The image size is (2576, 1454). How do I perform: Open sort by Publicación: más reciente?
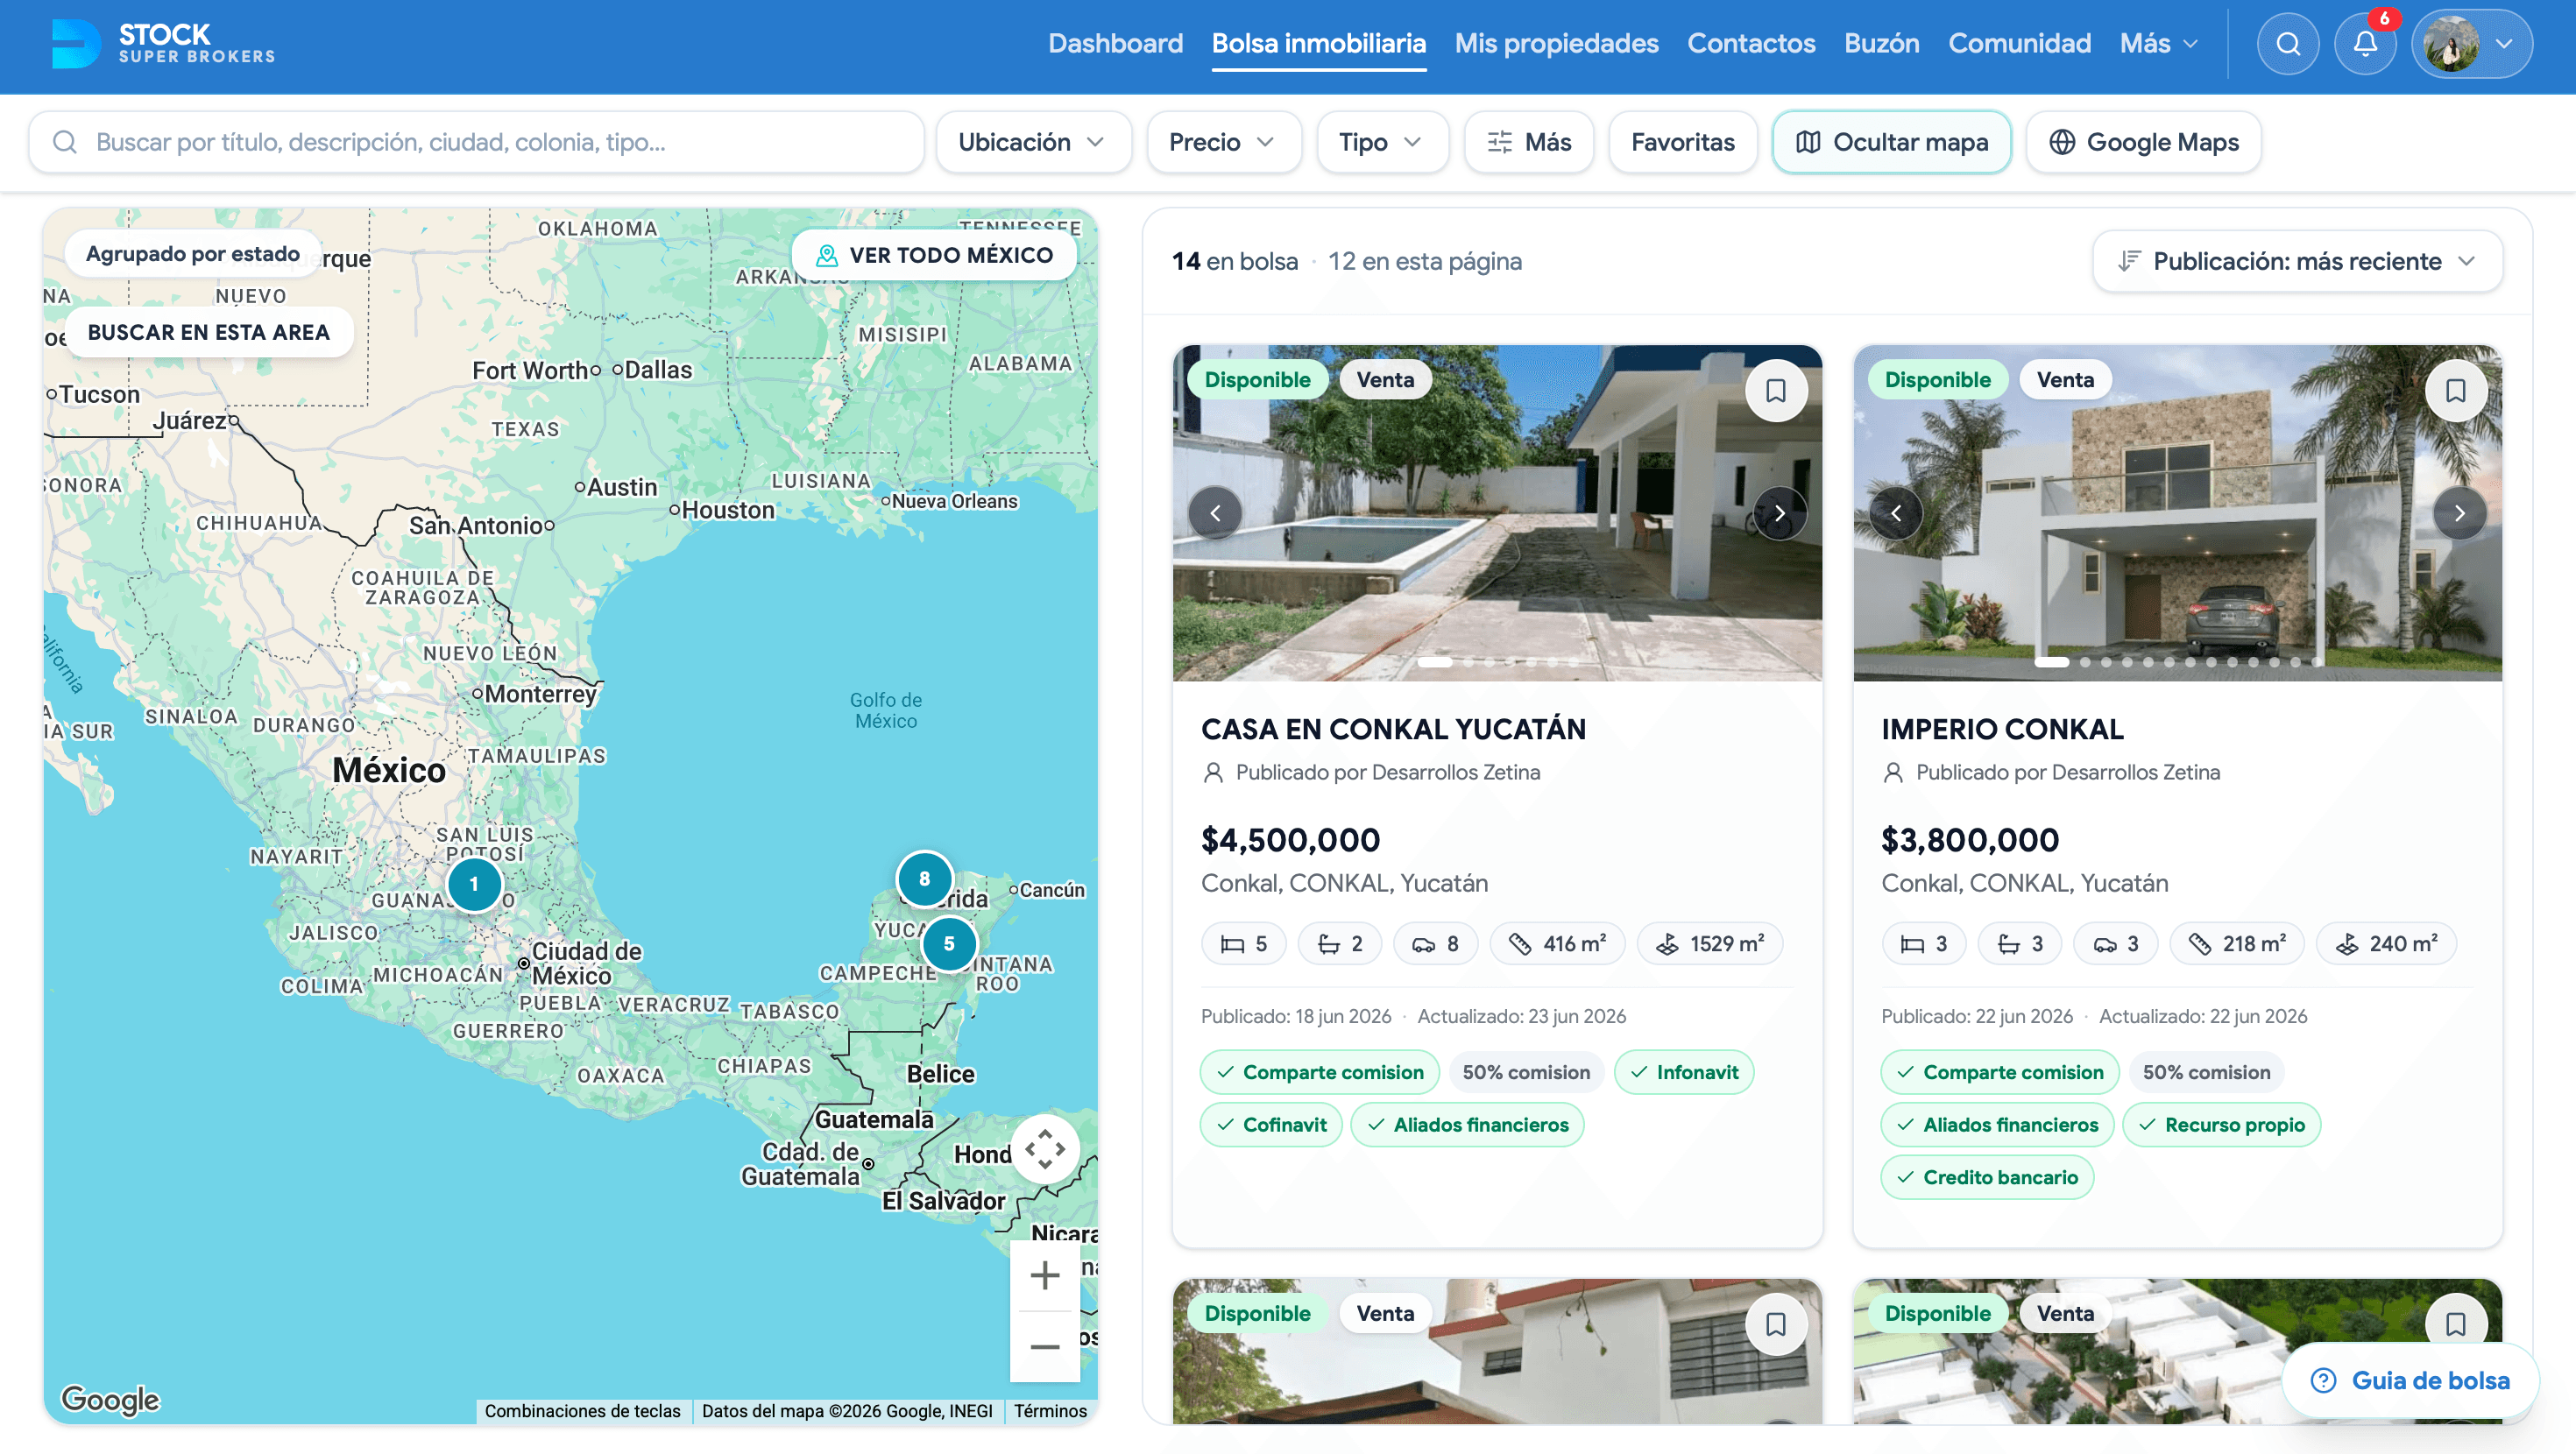click(2297, 261)
